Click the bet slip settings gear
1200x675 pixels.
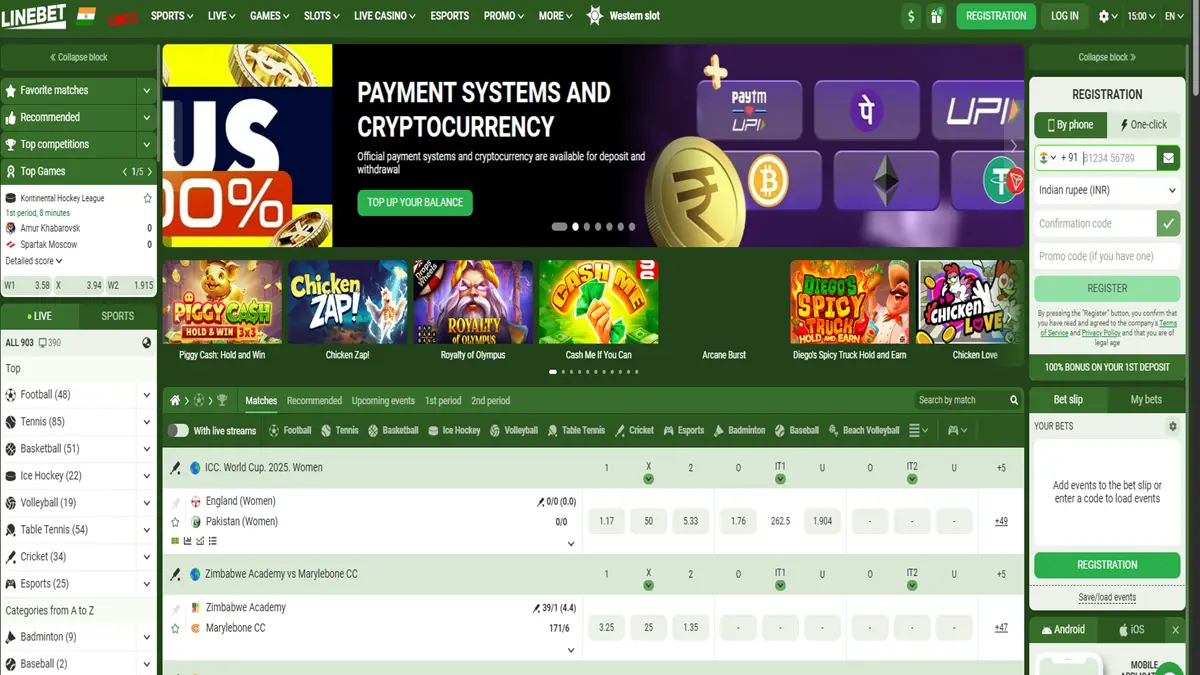point(1173,426)
